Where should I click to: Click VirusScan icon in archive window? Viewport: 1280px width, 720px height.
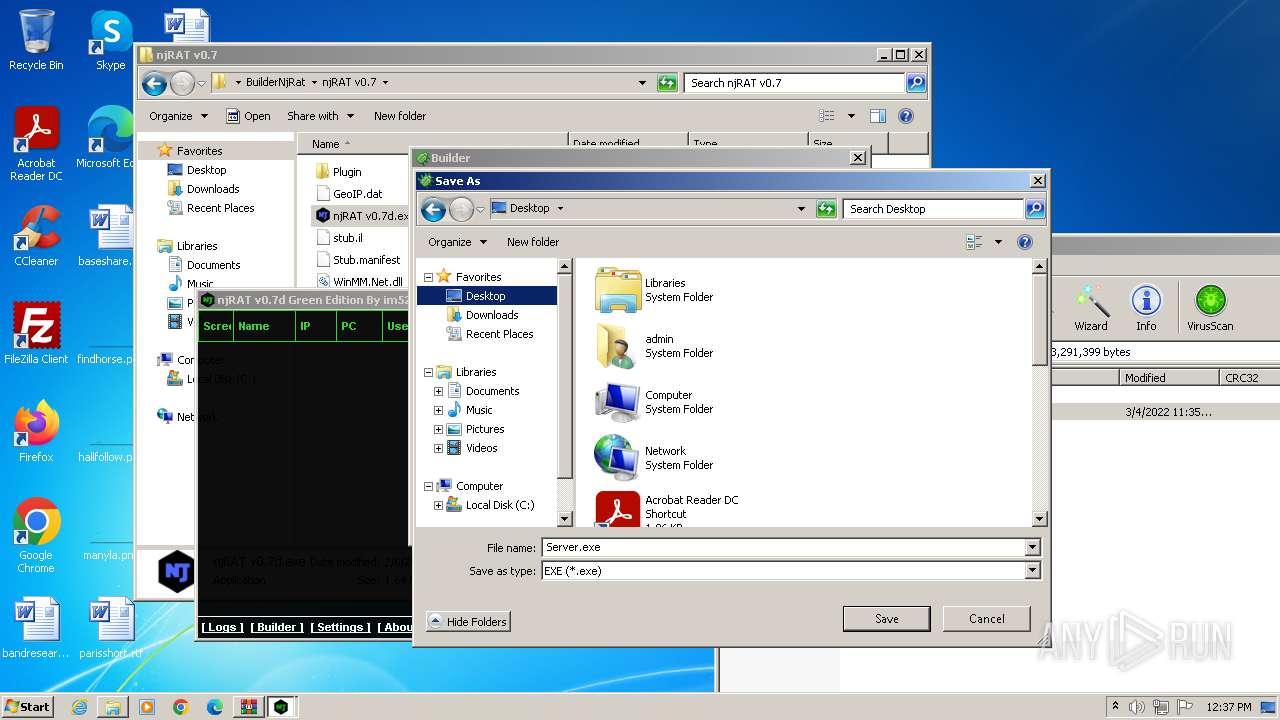(x=1210, y=307)
